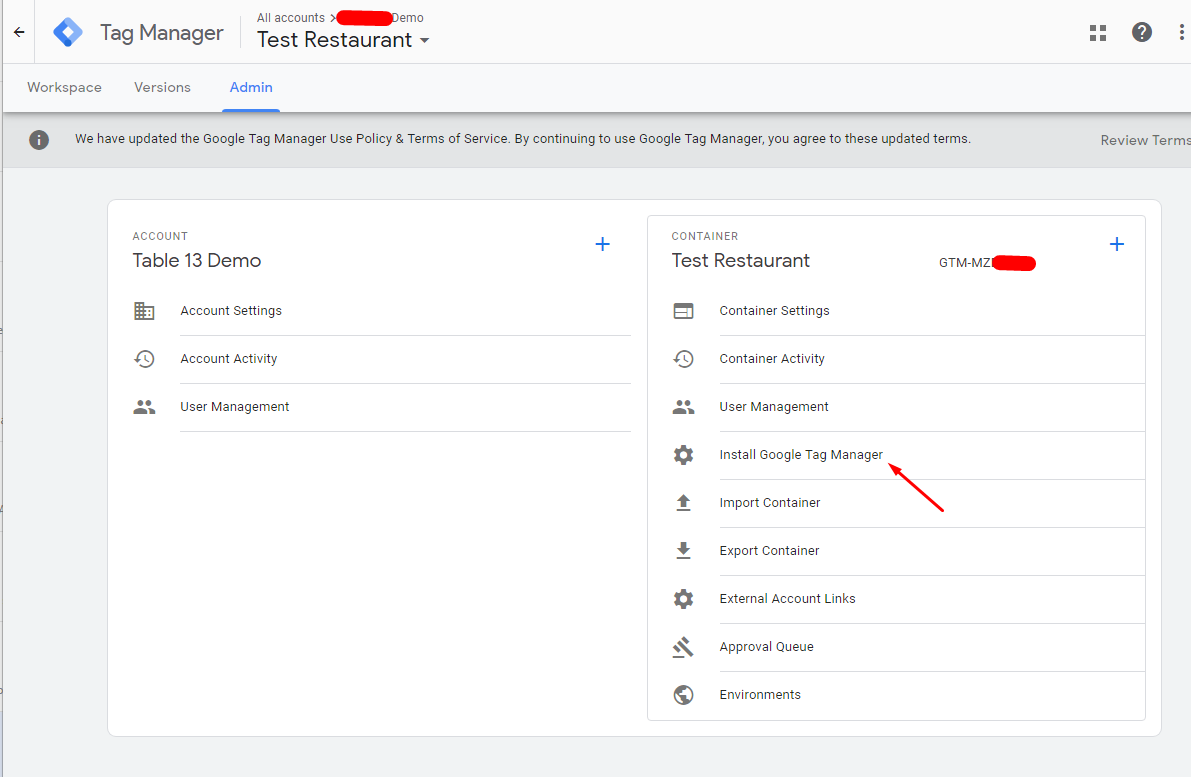Click the Table 13 Demo account name
1191x777 pixels.
coord(197,261)
